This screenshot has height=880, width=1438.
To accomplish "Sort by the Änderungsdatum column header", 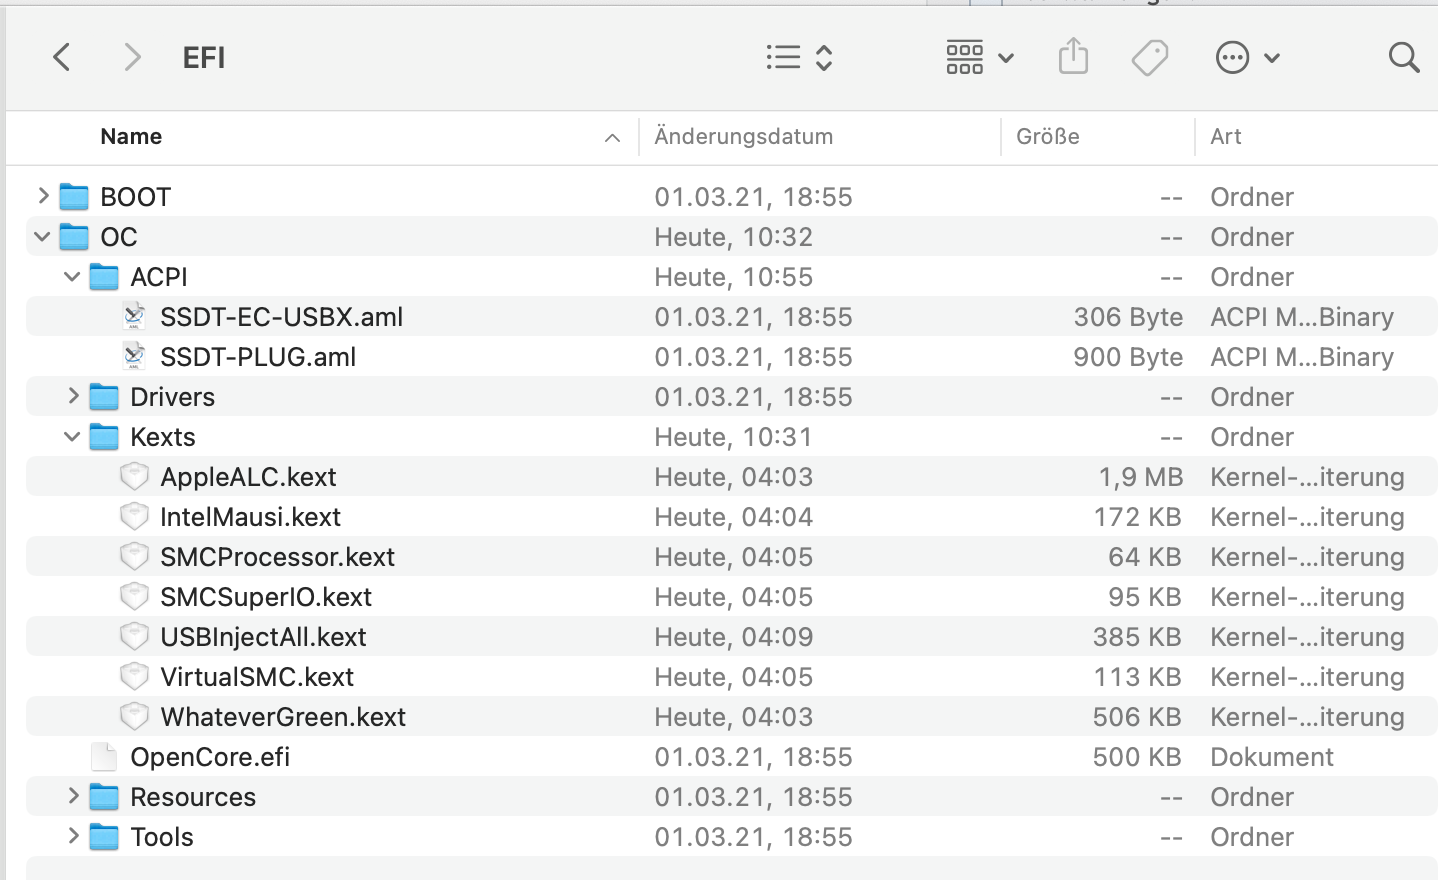I will click(x=743, y=137).
